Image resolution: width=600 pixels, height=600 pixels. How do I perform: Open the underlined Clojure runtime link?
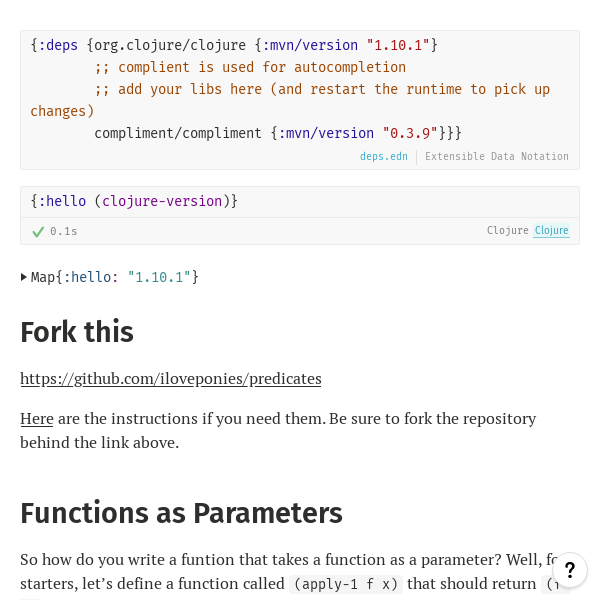(551, 231)
